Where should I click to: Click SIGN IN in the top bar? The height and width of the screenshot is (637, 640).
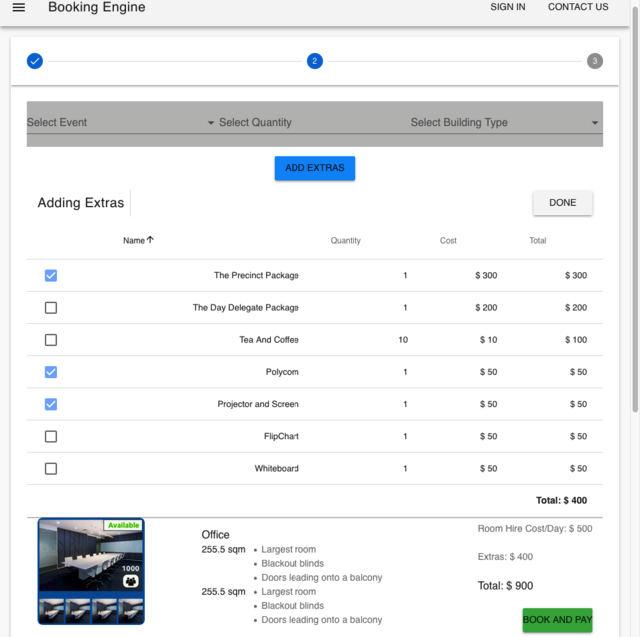pyautogui.click(x=507, y=7)
